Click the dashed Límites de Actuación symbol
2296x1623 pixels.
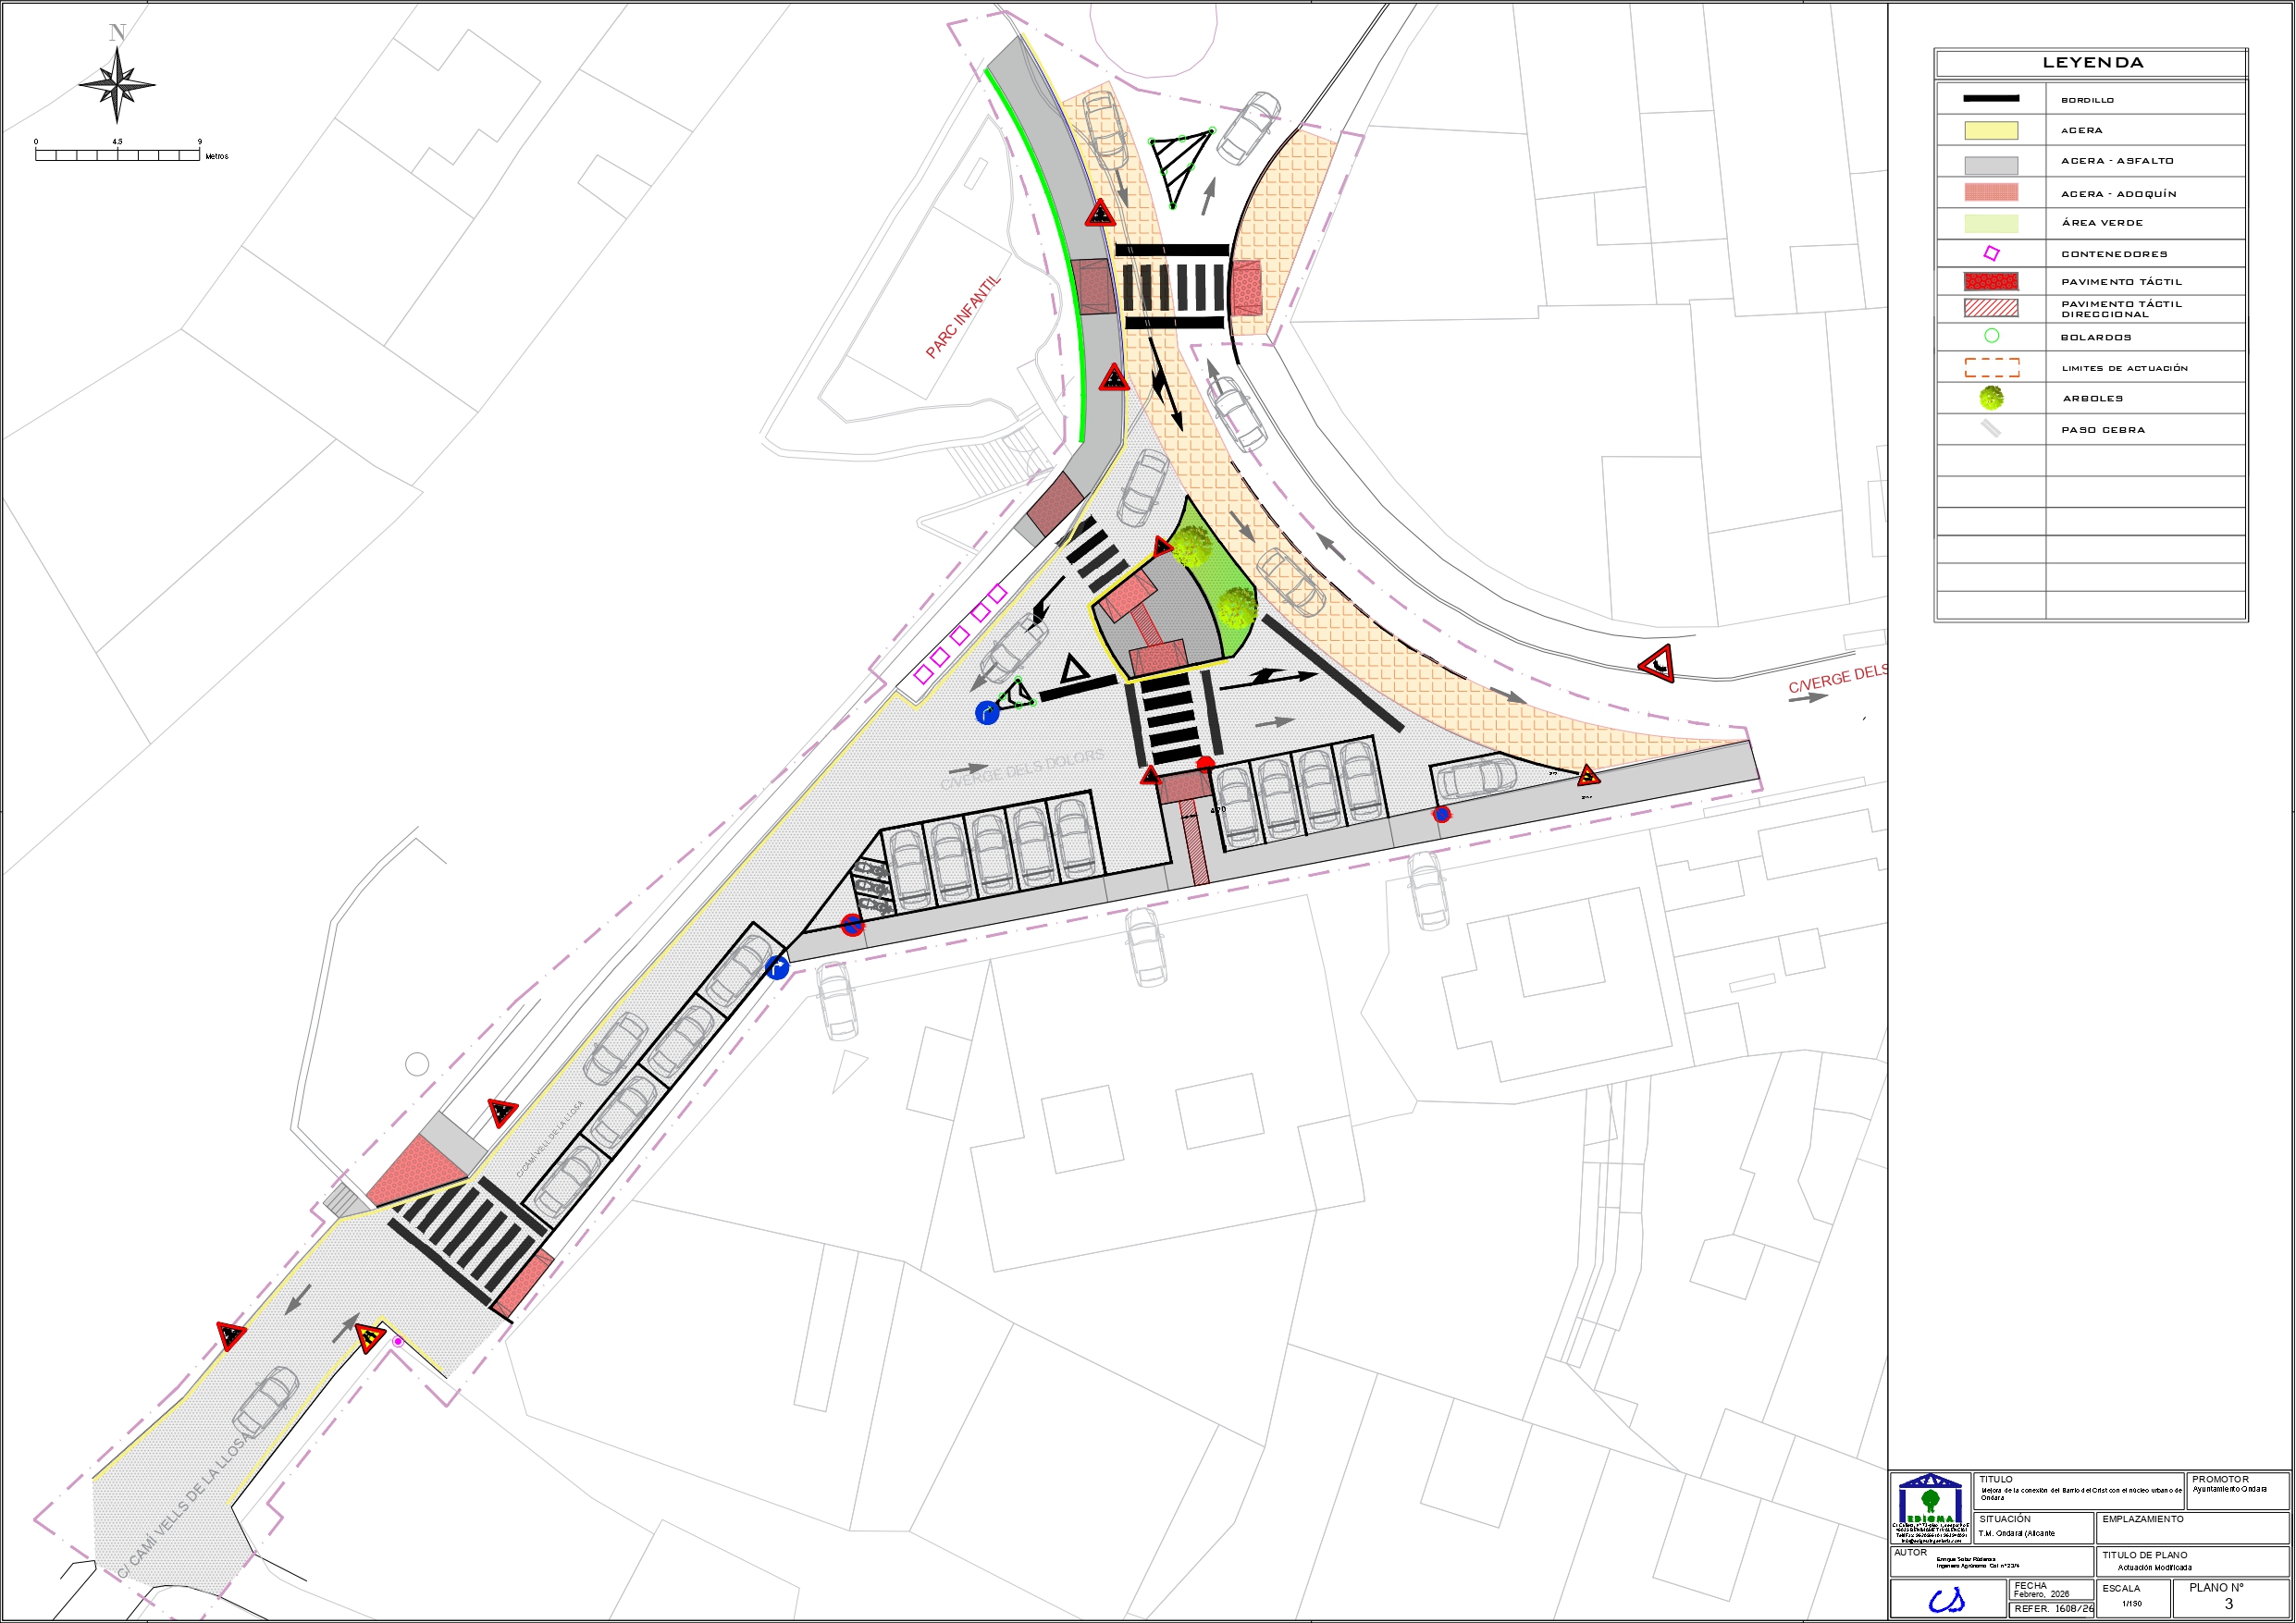point(1991,368)
